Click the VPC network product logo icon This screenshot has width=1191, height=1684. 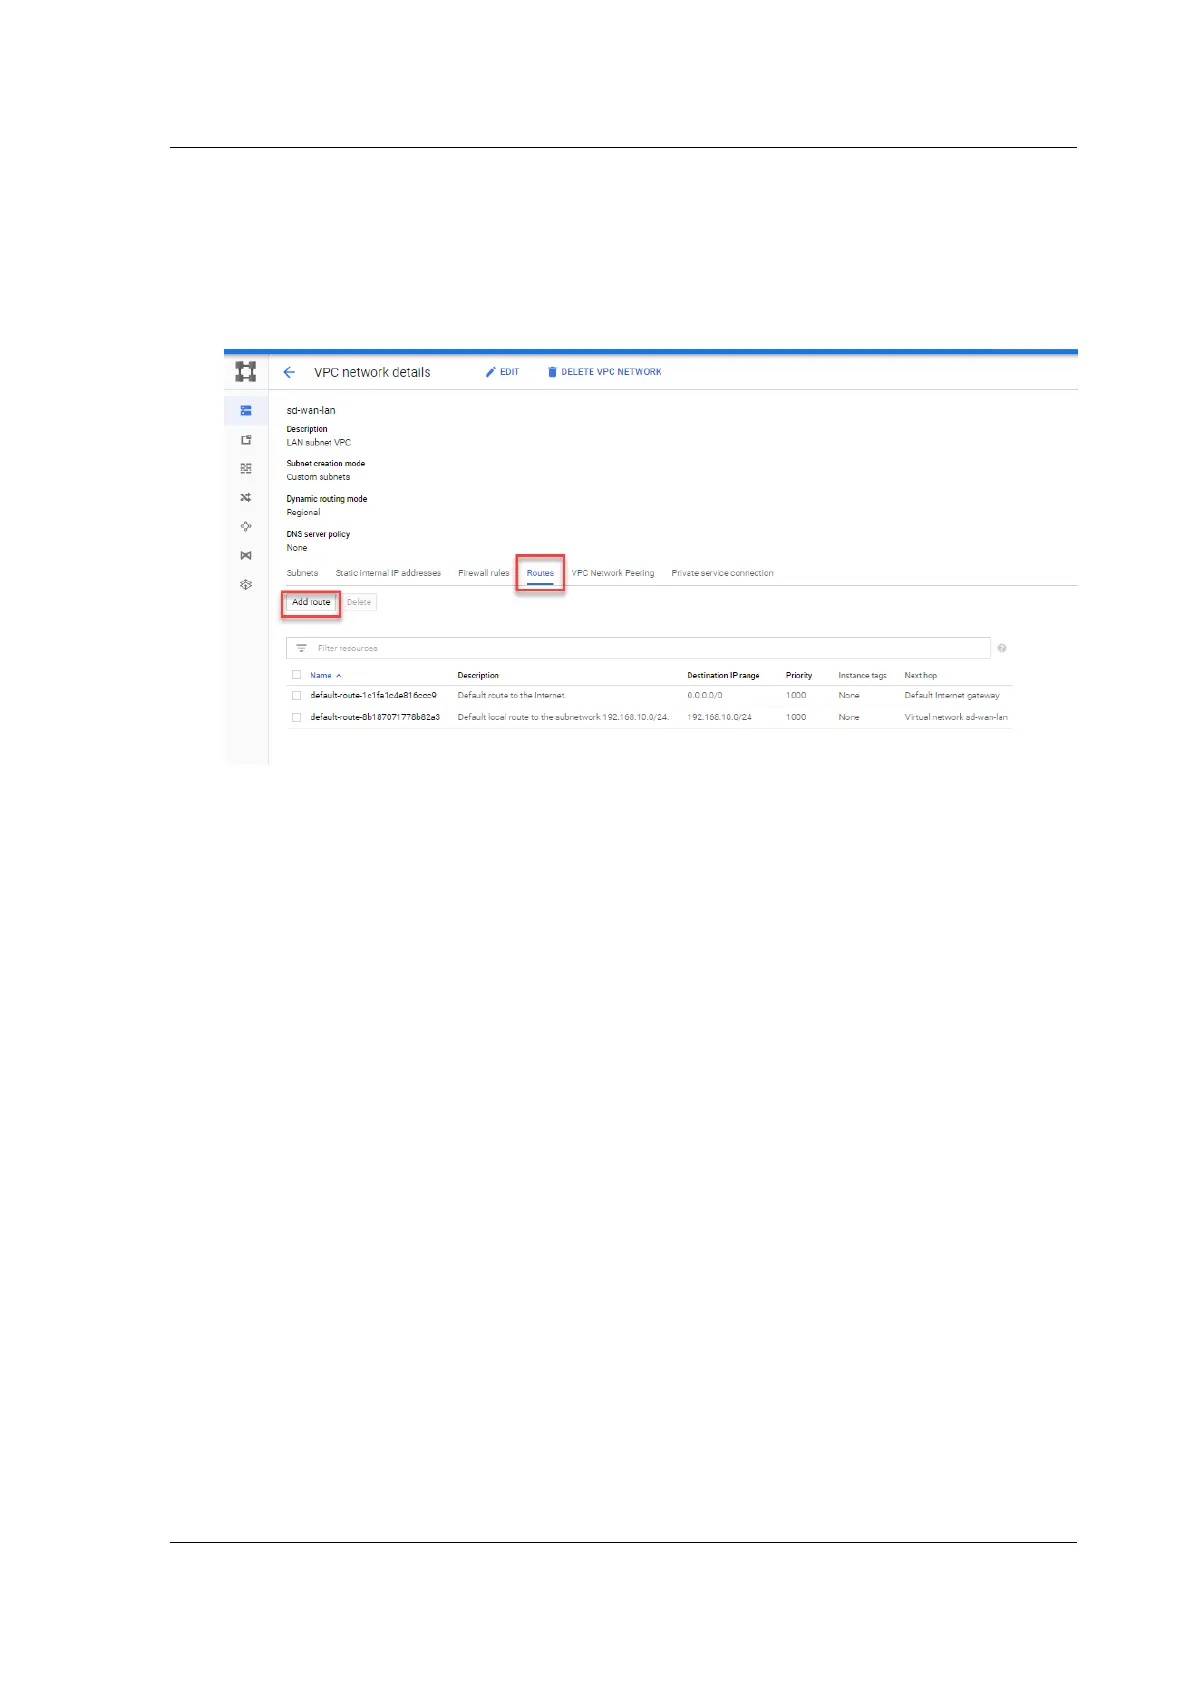pos(246,371)
